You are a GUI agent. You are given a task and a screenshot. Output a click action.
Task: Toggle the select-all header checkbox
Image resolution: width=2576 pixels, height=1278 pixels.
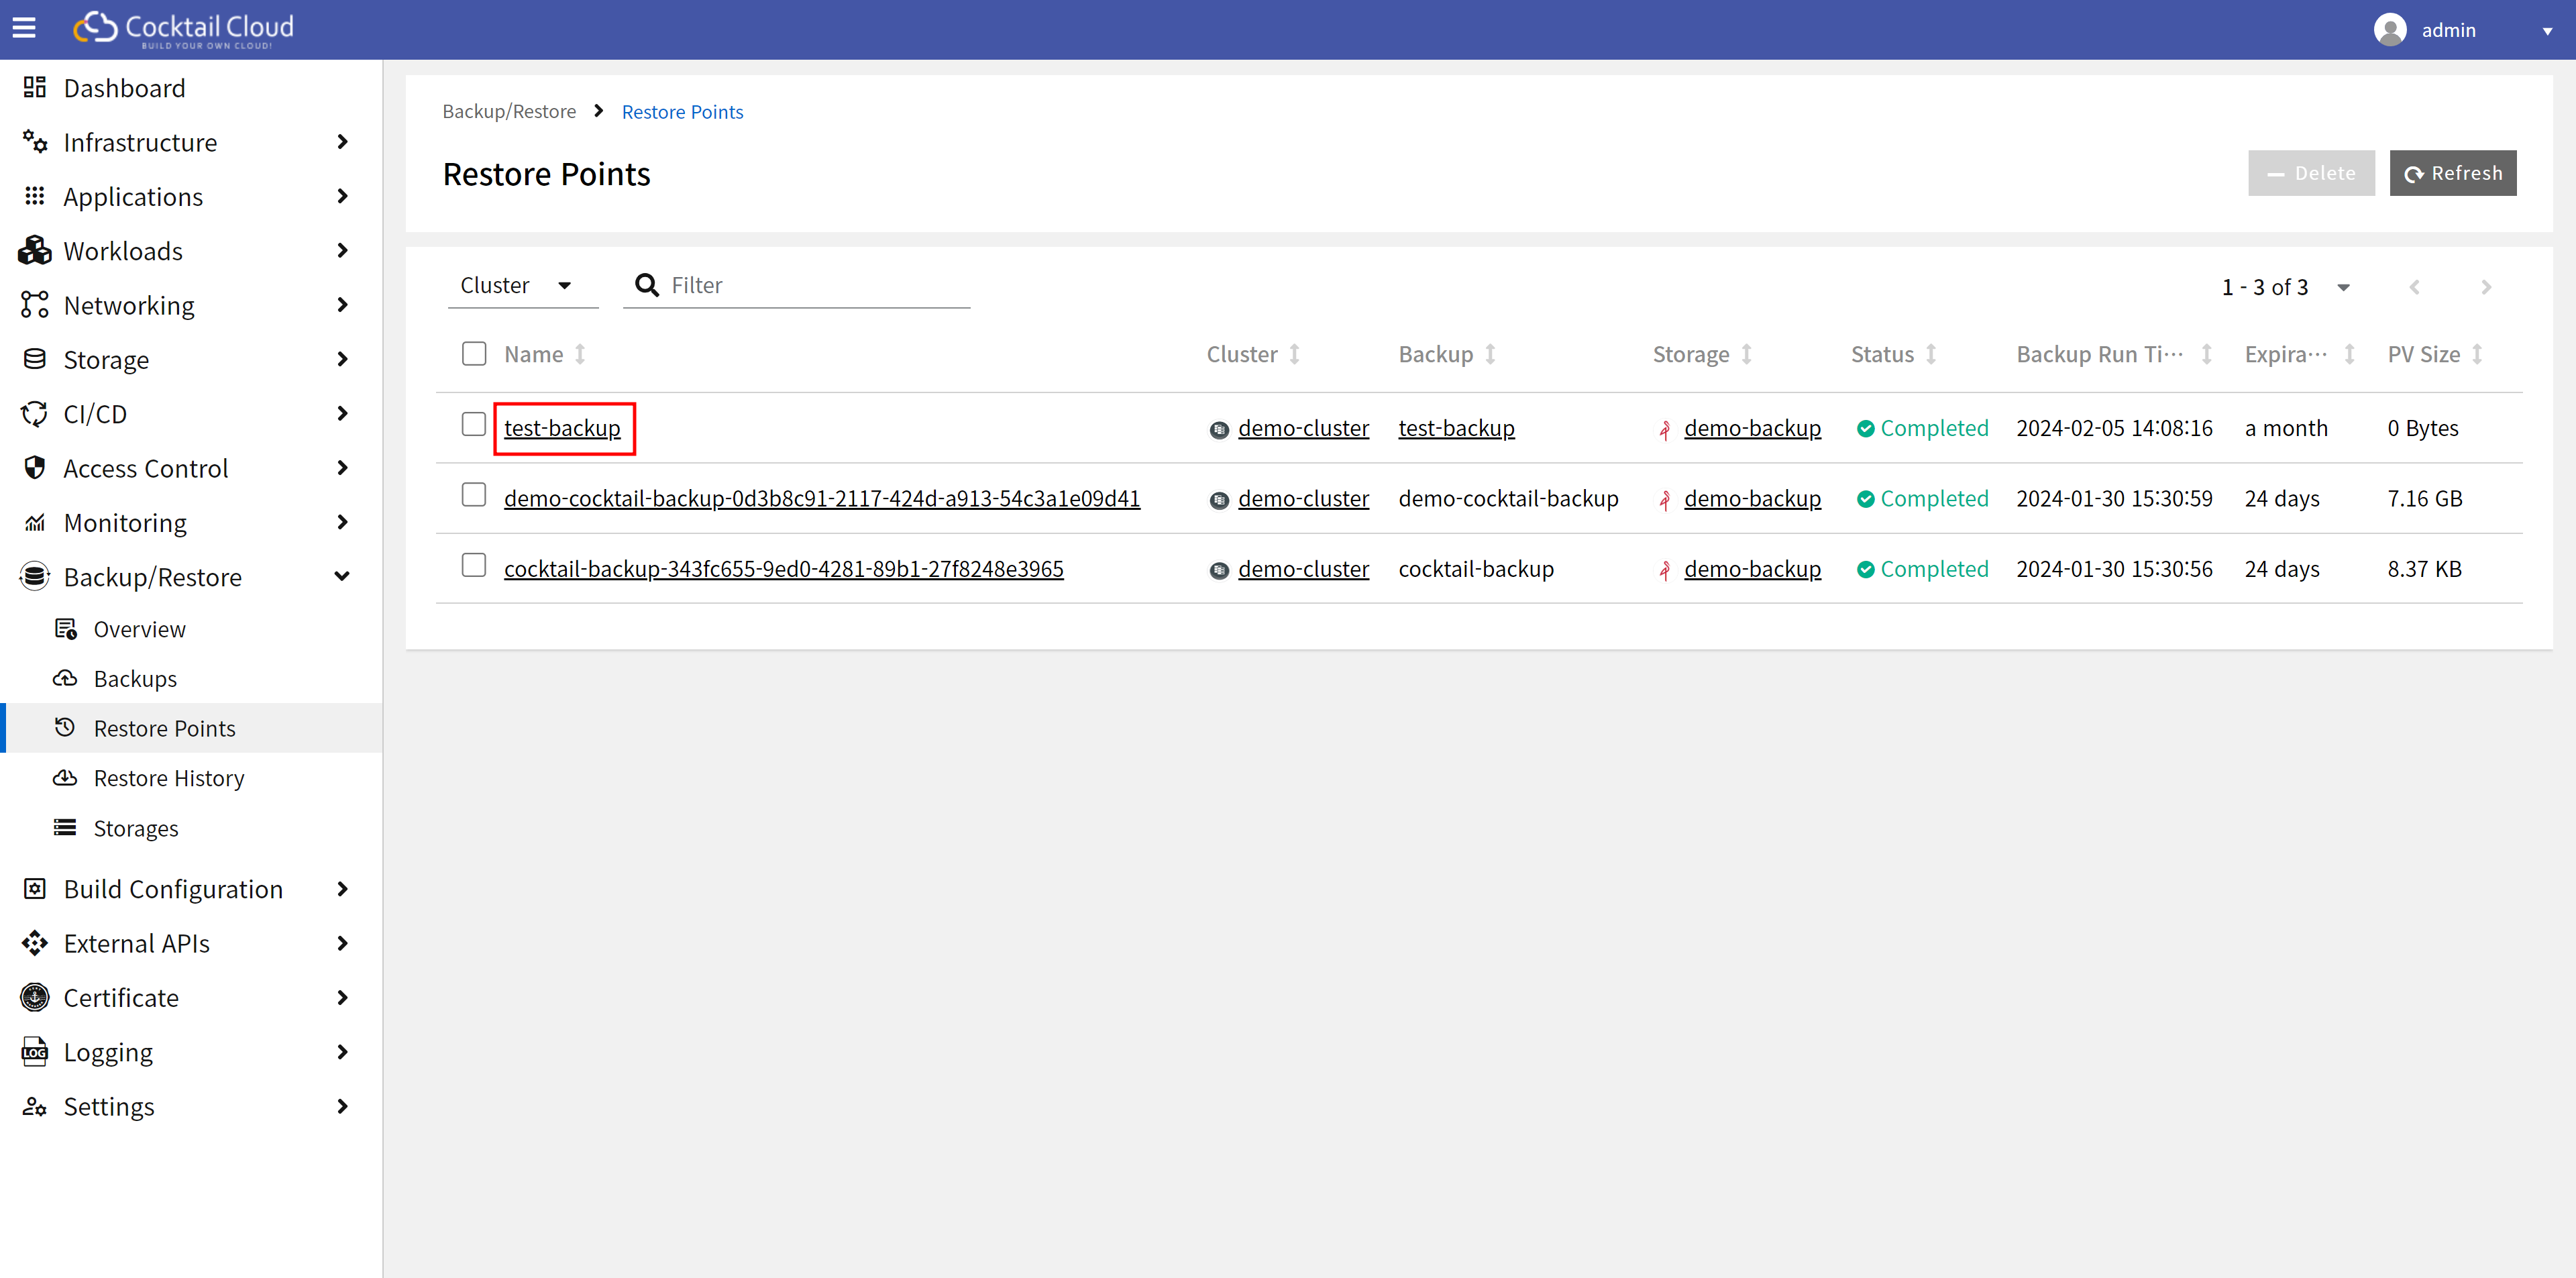point(474,354)
